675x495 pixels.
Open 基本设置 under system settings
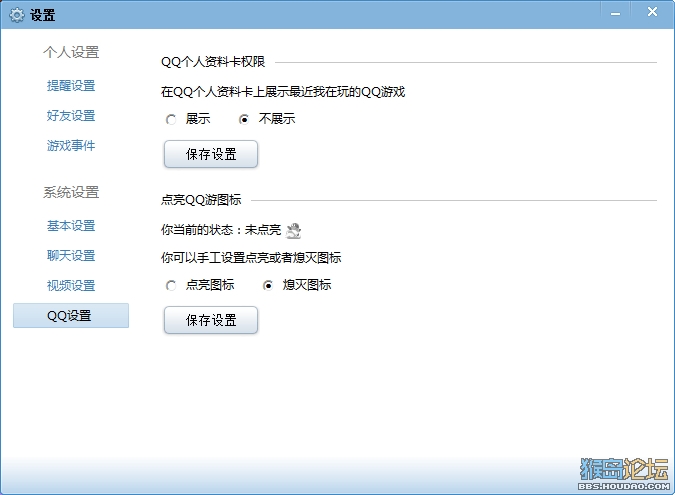pos(71,226)
